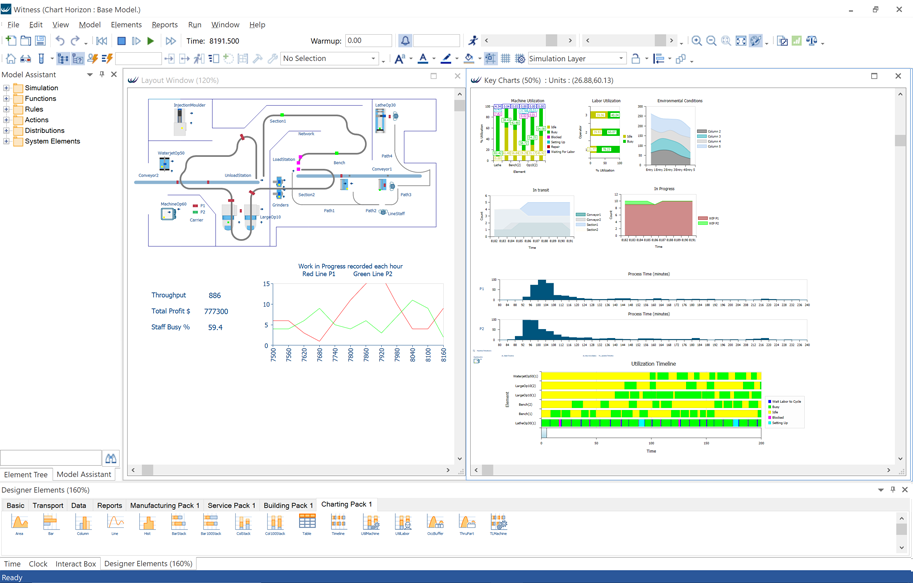Open a model file using folder icon
Screen dimensions: 913x583
tap(26, 41)
